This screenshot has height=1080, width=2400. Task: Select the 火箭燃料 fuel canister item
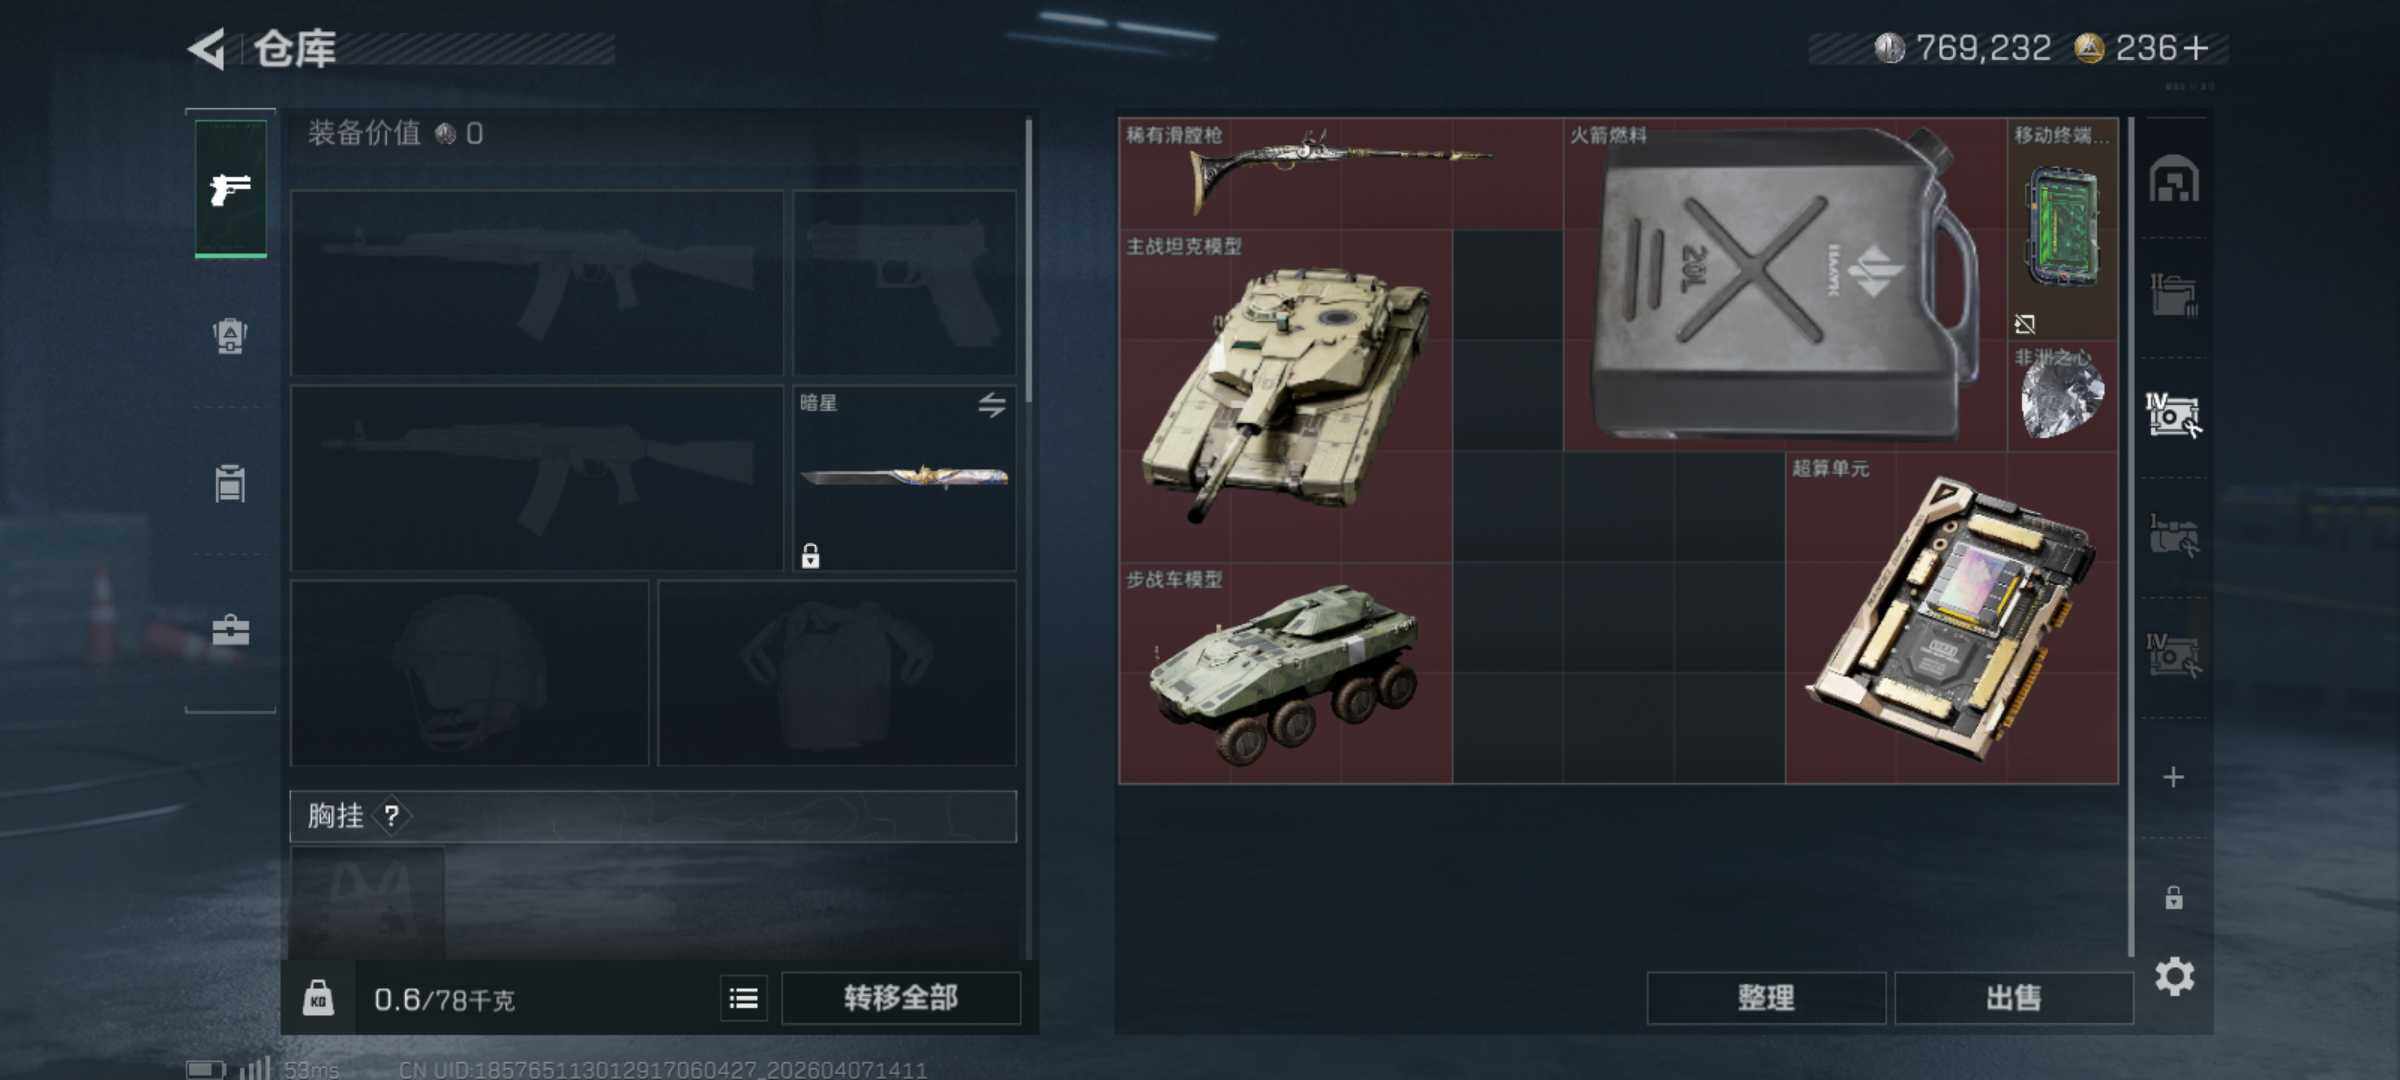[1785, 285]
